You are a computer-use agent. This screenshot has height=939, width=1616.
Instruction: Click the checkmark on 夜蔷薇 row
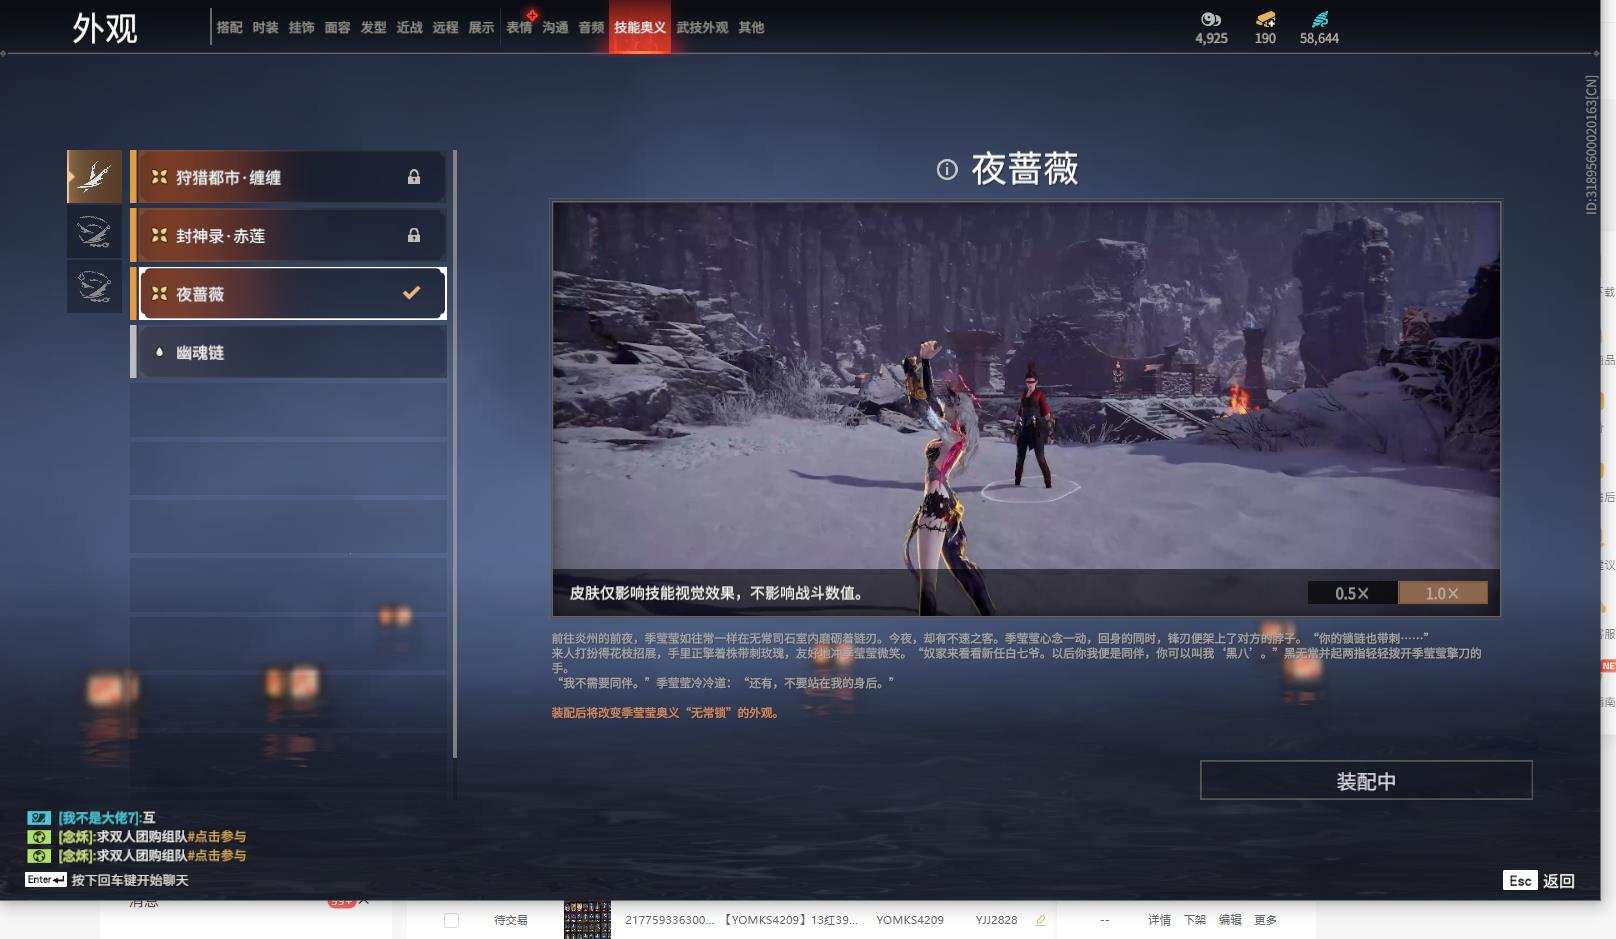pyautogui.click(x=411, y=293)
